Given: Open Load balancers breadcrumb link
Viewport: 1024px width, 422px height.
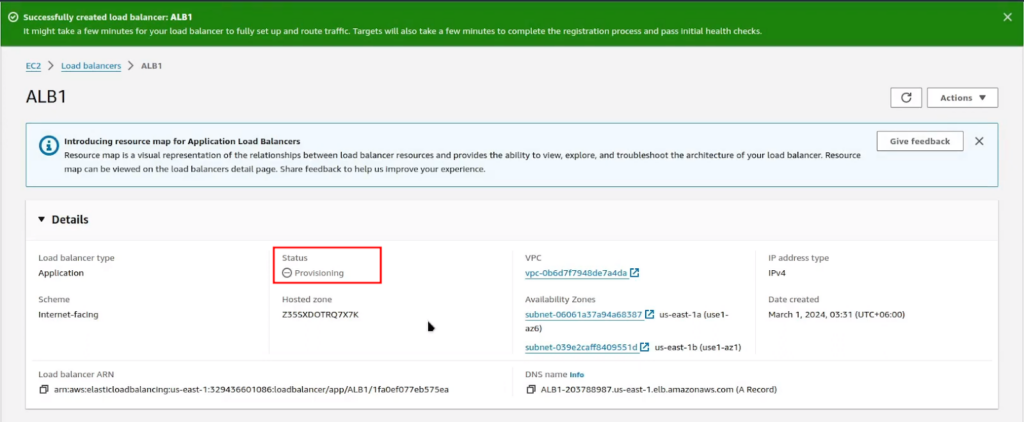Looking at the screenshot, I should (91, 66).
